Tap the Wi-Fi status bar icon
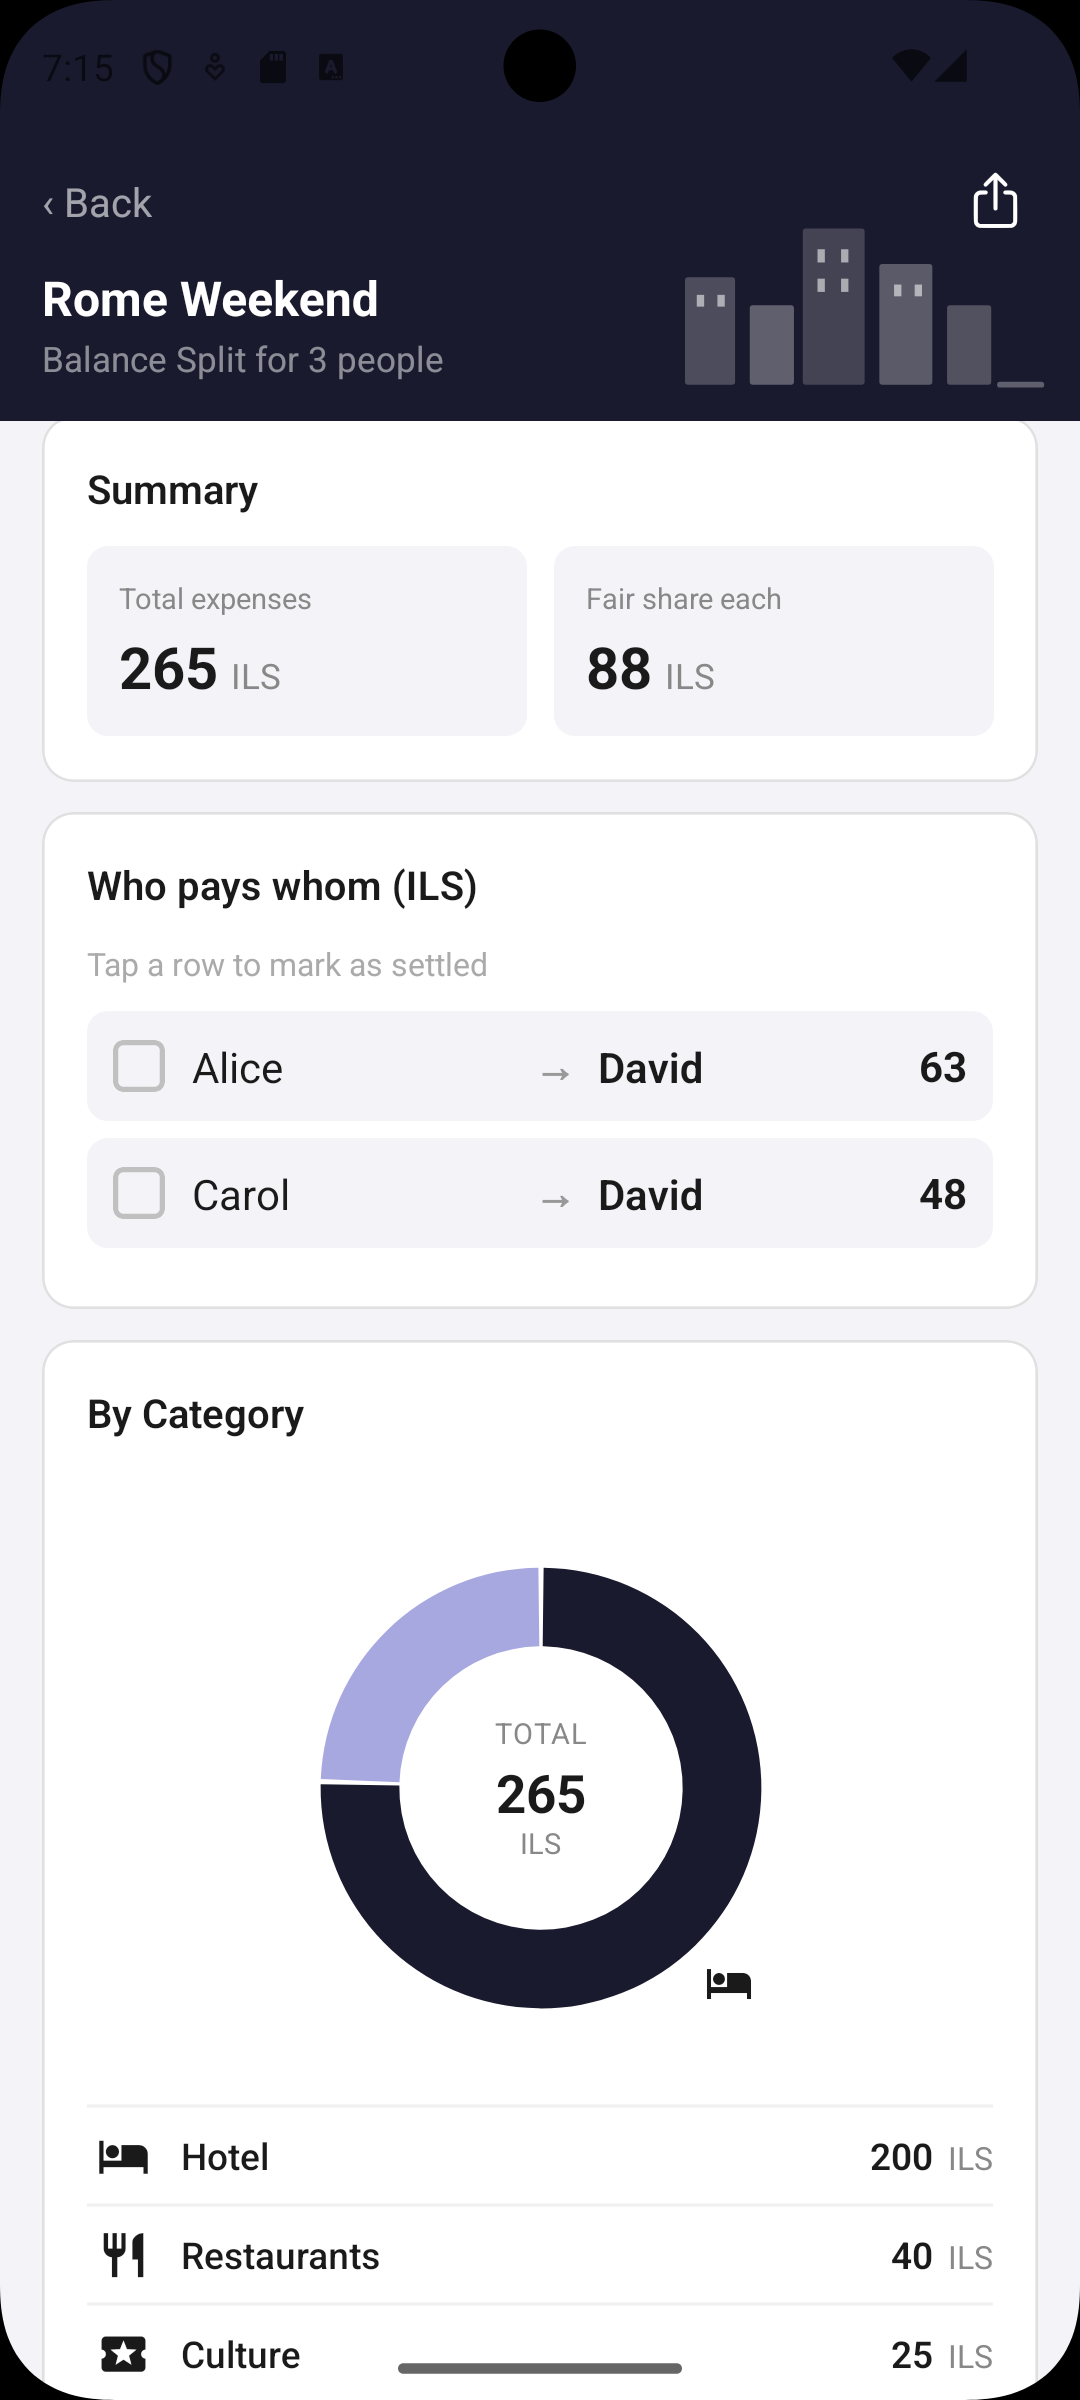1080x2400 pixels. click(910, 66)
